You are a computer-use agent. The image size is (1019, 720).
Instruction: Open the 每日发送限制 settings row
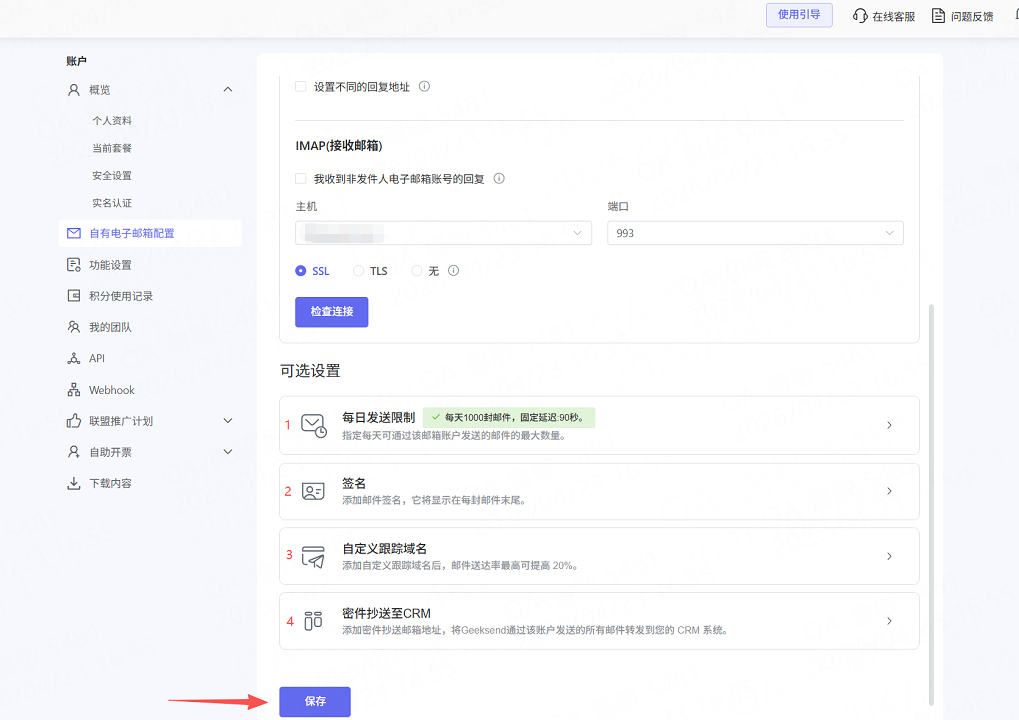(x=598, y=425)
